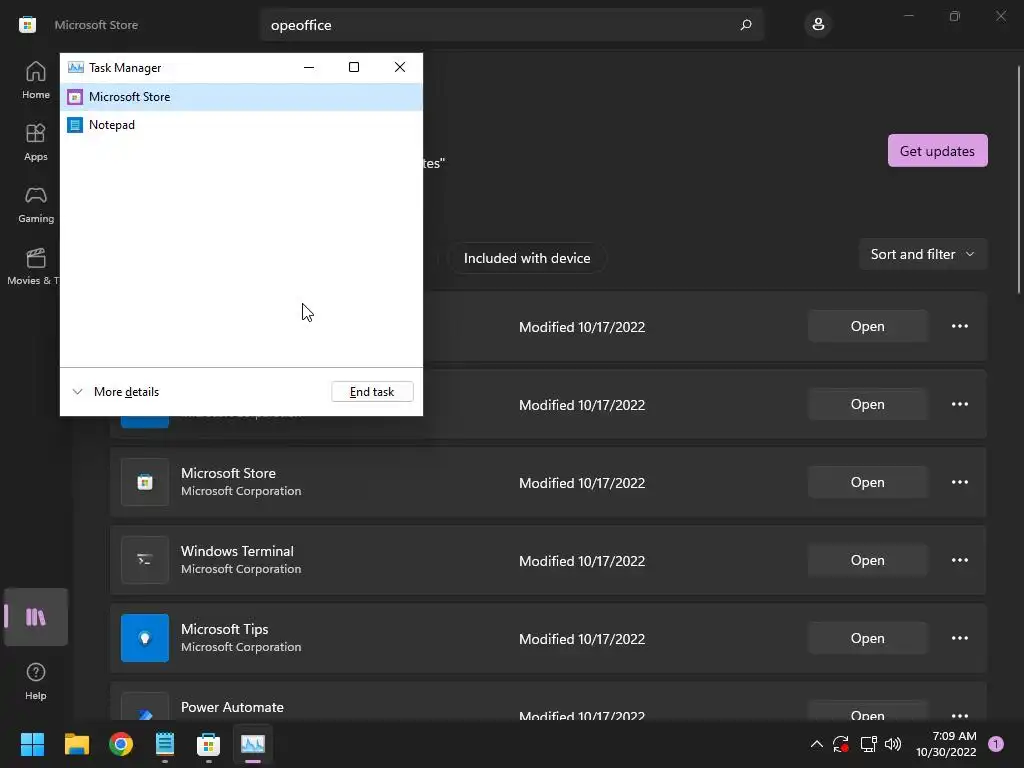Click the Power Automate app name

click(232, 707)
